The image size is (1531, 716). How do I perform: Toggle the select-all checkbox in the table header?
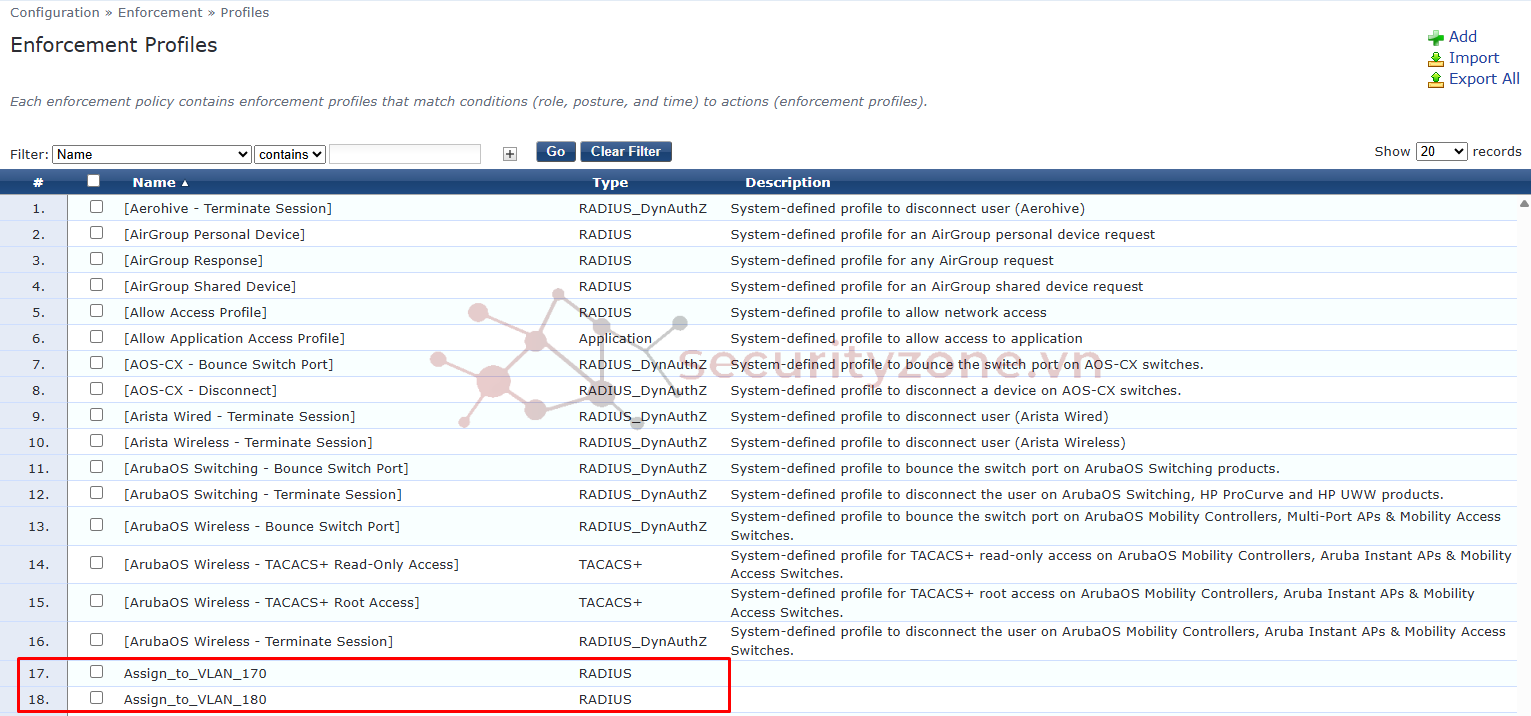coord(94,181)
